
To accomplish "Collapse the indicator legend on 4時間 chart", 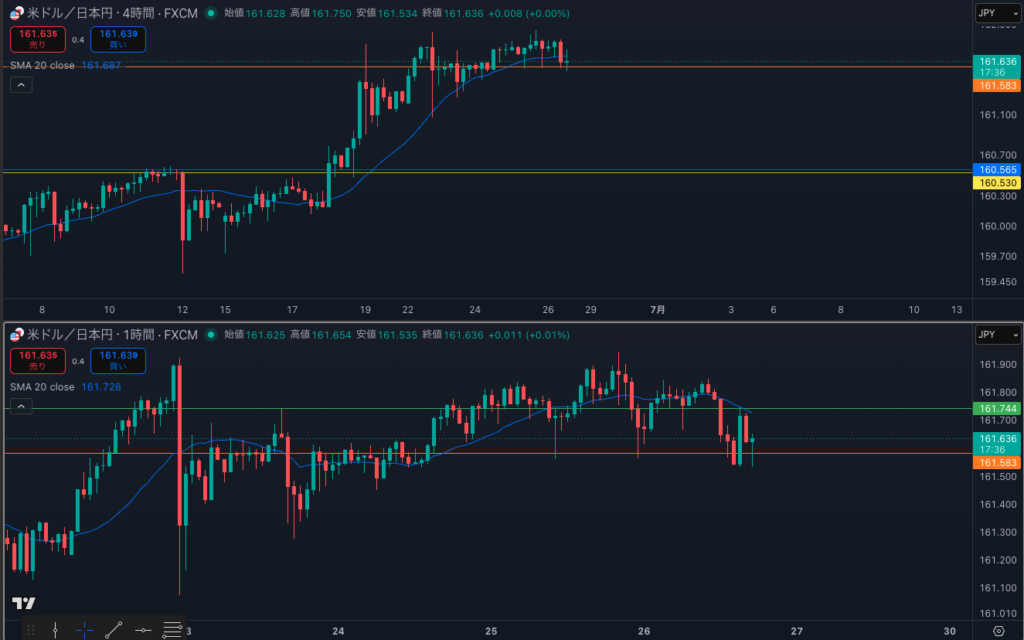I will coord(21,84).
